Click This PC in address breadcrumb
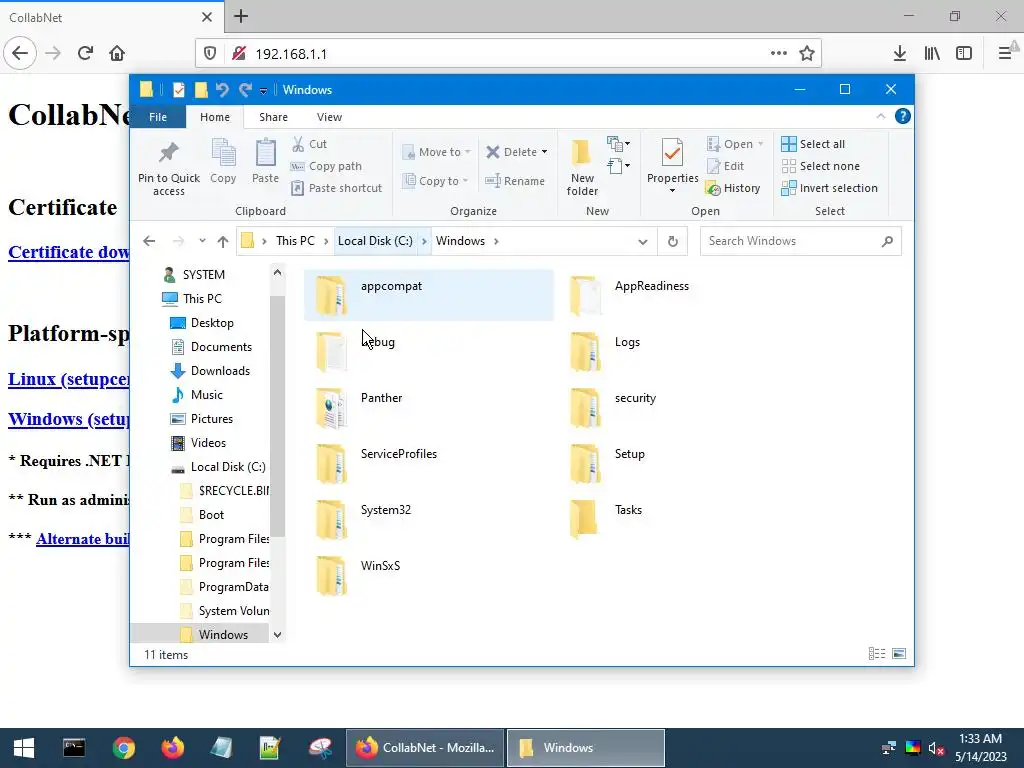 (x=295, y=241)
